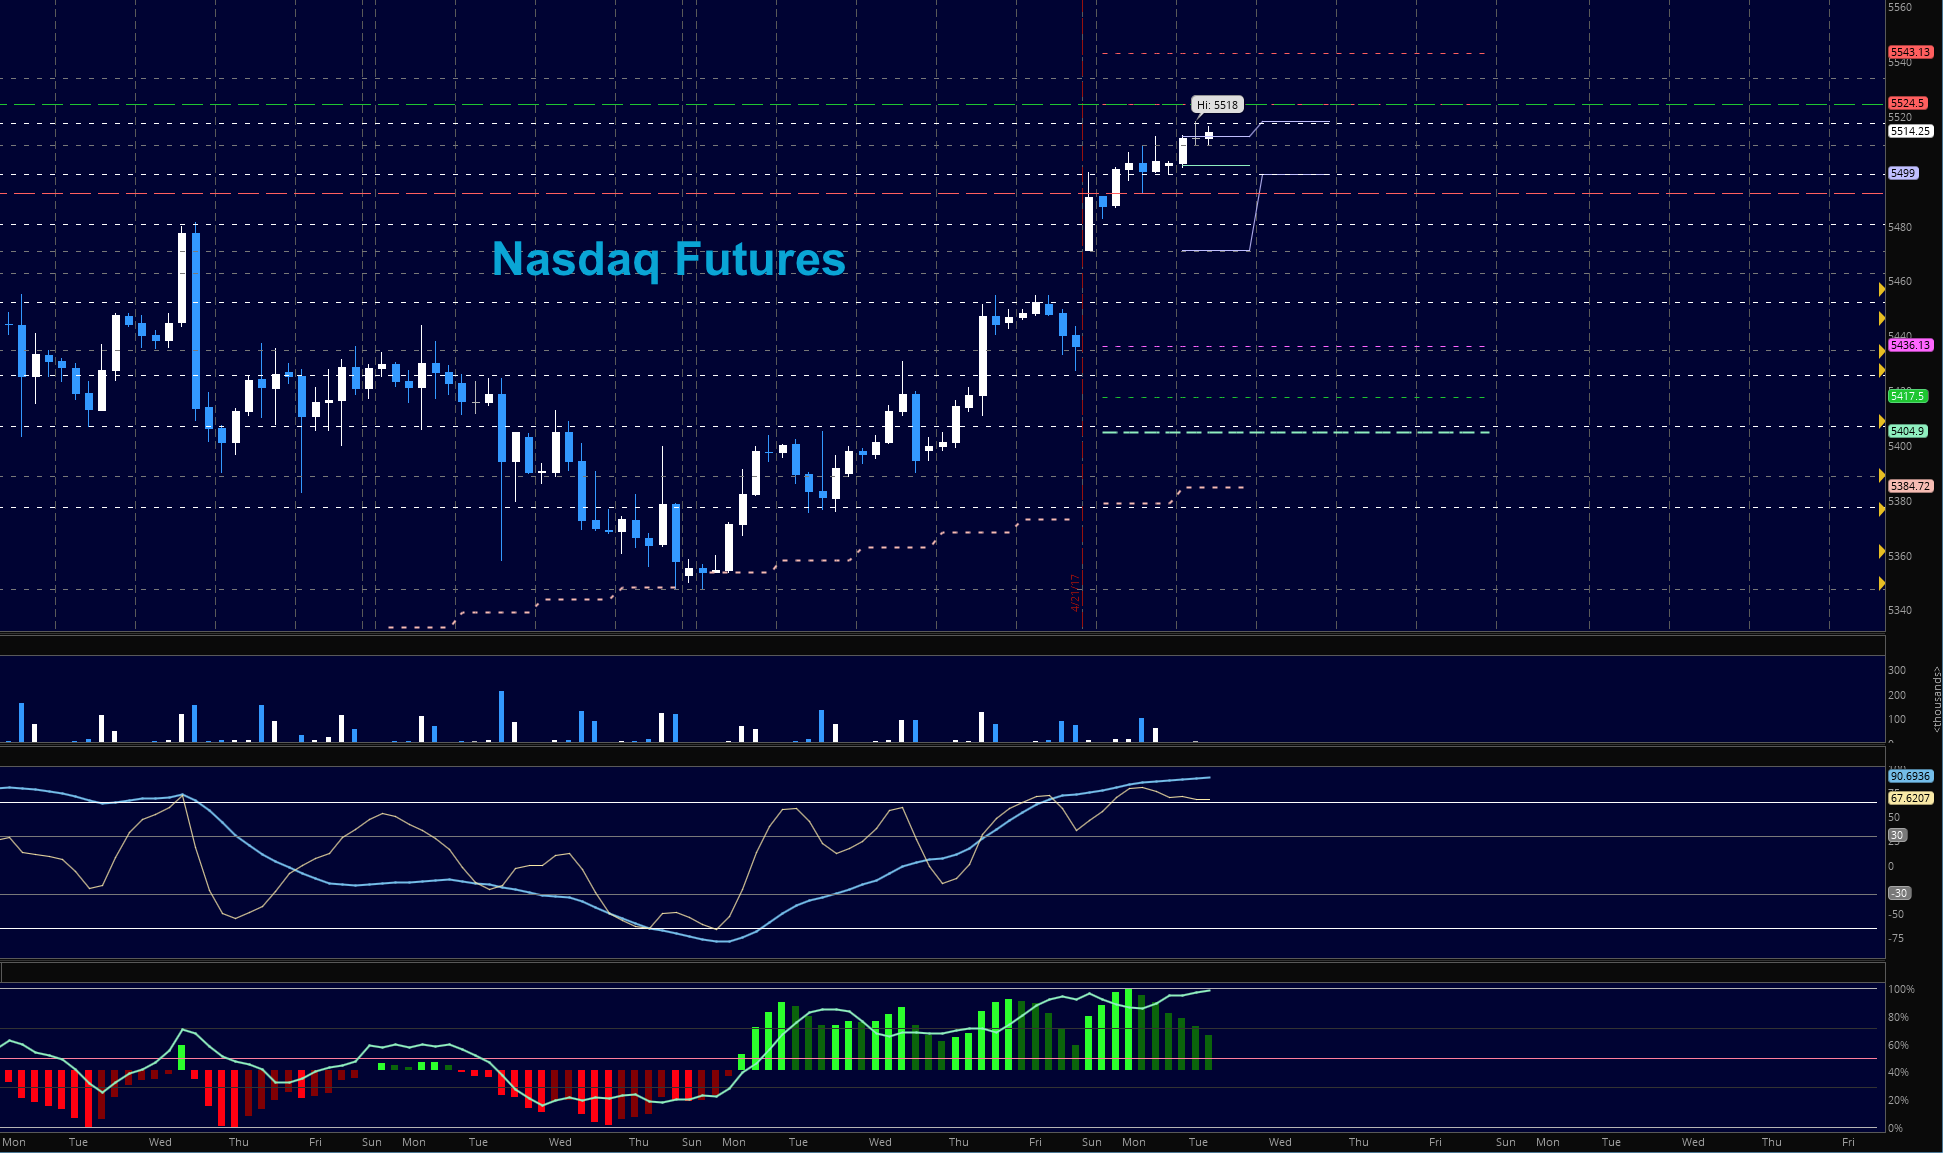Viewport: 1943px width, 1153px height.
Task: Click the 5514.25 current price label
Action: (x=1909, y=131)
